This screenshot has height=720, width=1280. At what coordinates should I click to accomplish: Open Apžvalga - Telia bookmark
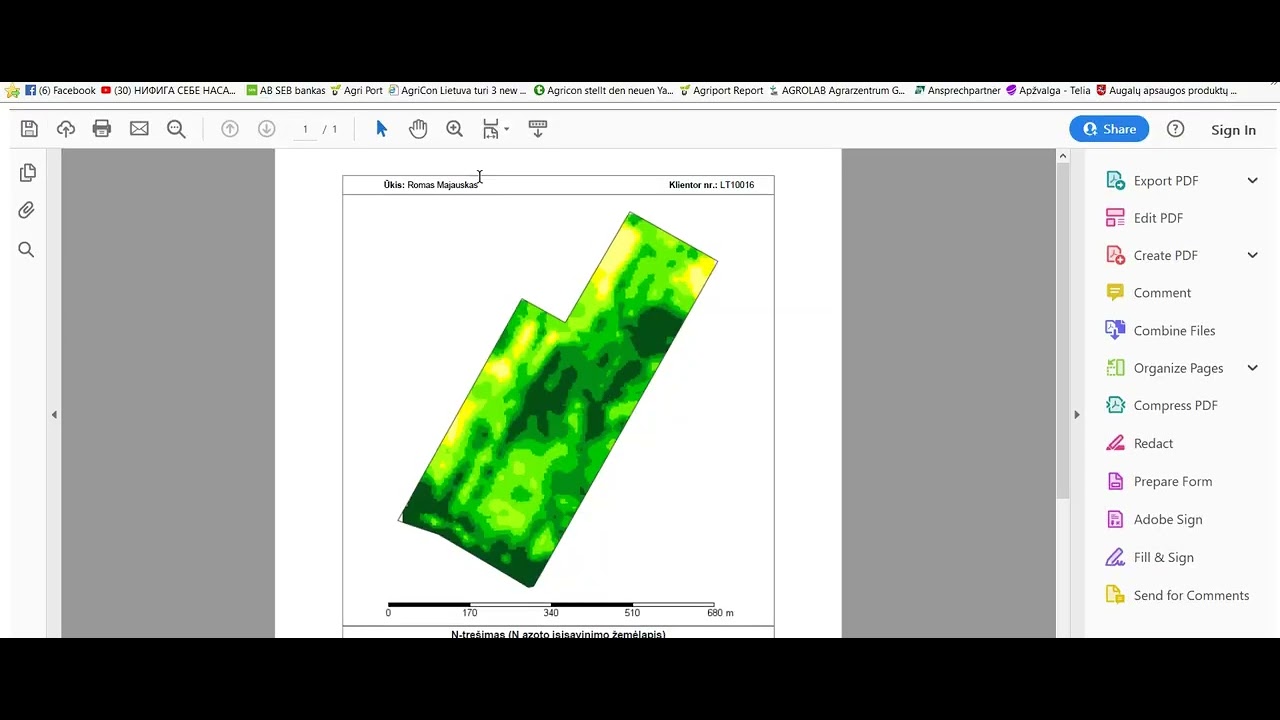[x=1049, y=91]
